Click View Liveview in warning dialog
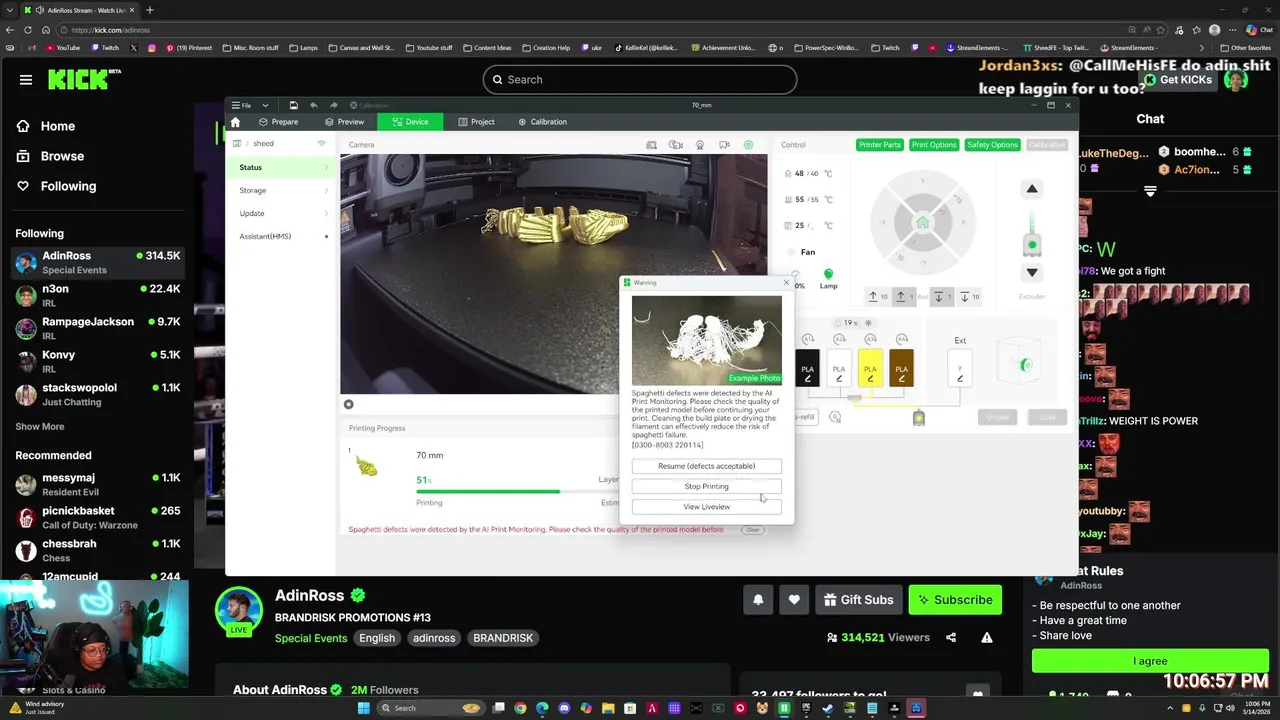This screenshot has height=720, width=1280. pyautogui.click(x=706, y=507)
